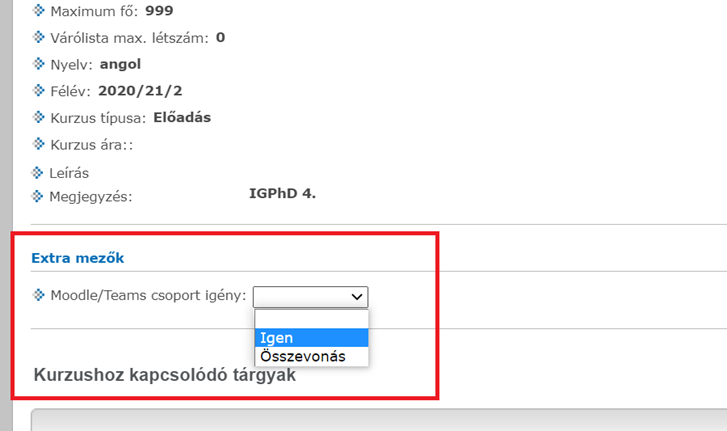Click the diamond bullet before Nyelv
This screenshot has width=727, height=431.
tap(39, 64)
